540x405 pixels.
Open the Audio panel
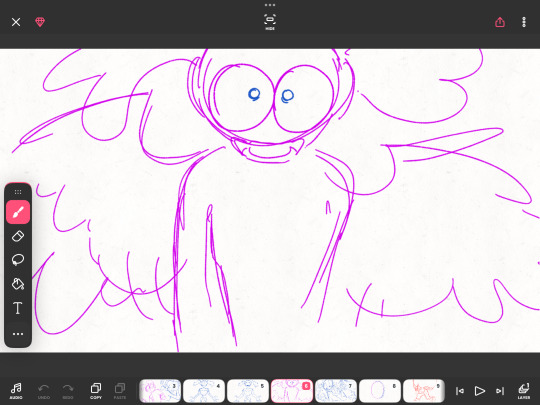tap(16, 391)
